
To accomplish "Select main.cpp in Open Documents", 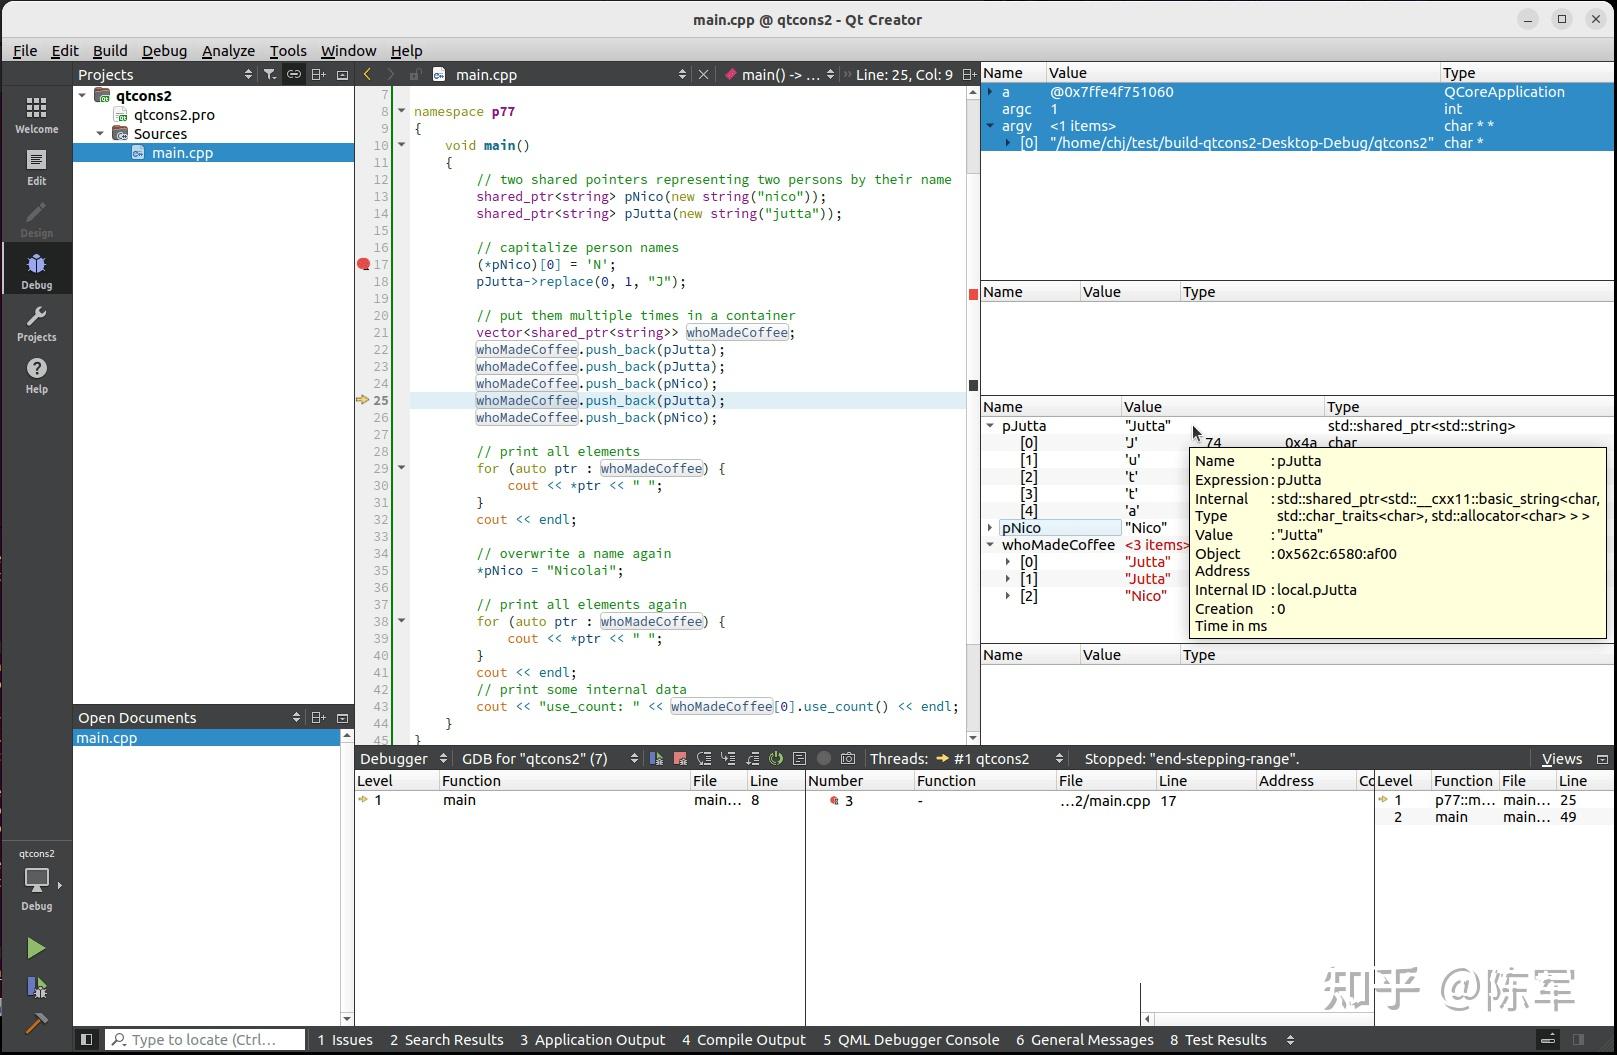I will coord(208,738).
